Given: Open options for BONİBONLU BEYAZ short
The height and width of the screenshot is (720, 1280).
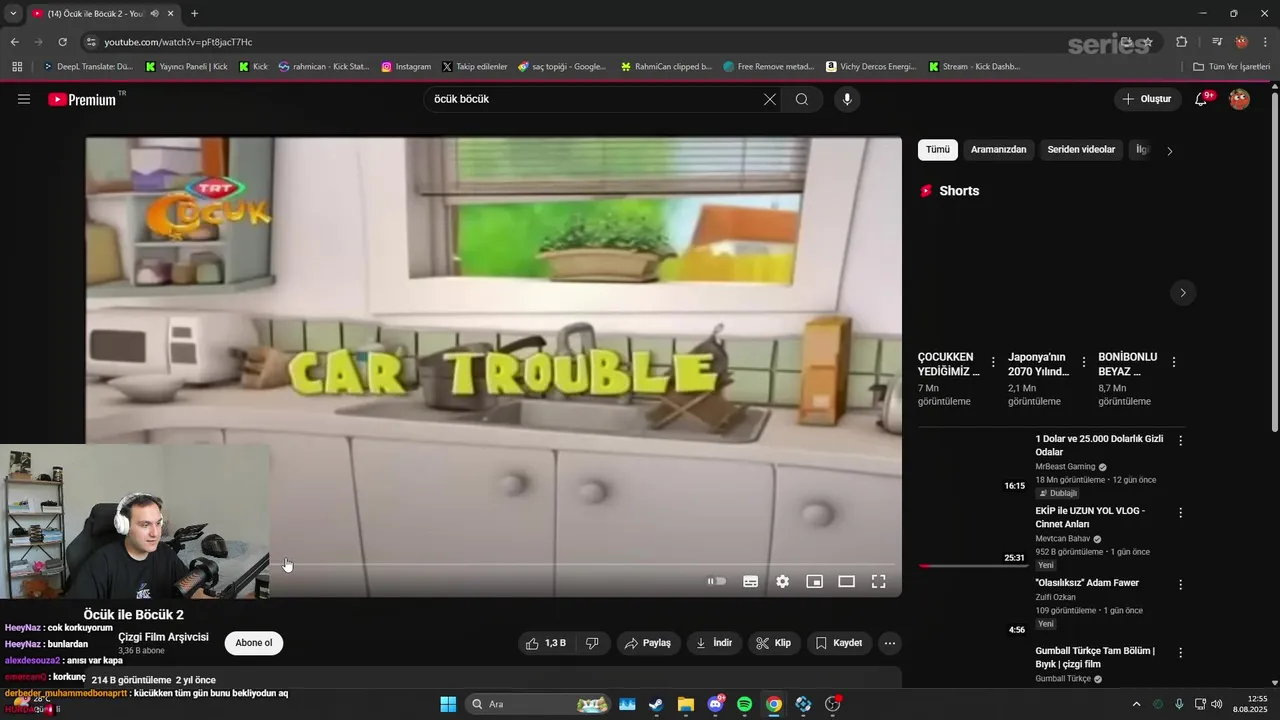Looking at the screenshot, I should pos(1173,362).
